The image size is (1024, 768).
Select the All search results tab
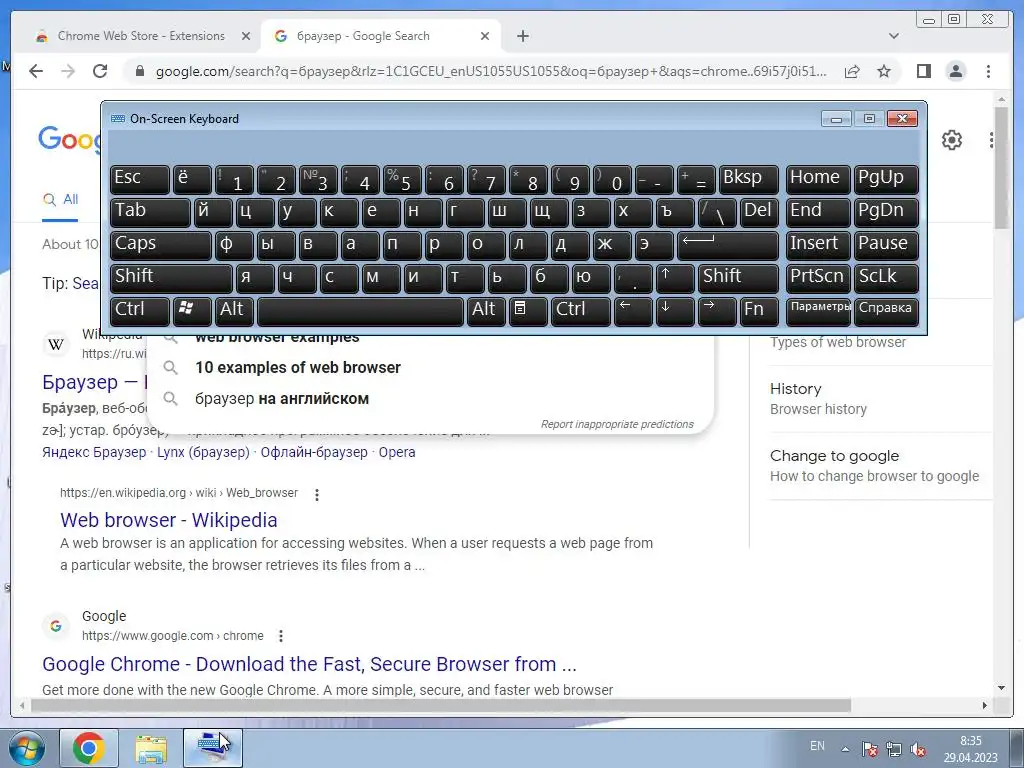[x=61, y=200]
